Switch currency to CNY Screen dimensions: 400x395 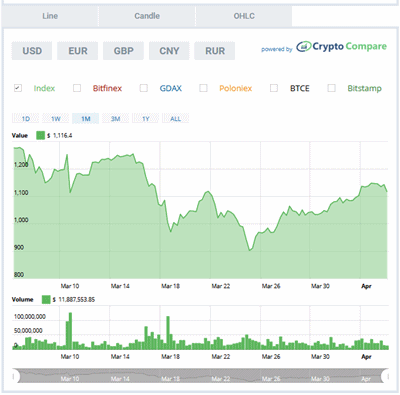click(x=169, y=51)
